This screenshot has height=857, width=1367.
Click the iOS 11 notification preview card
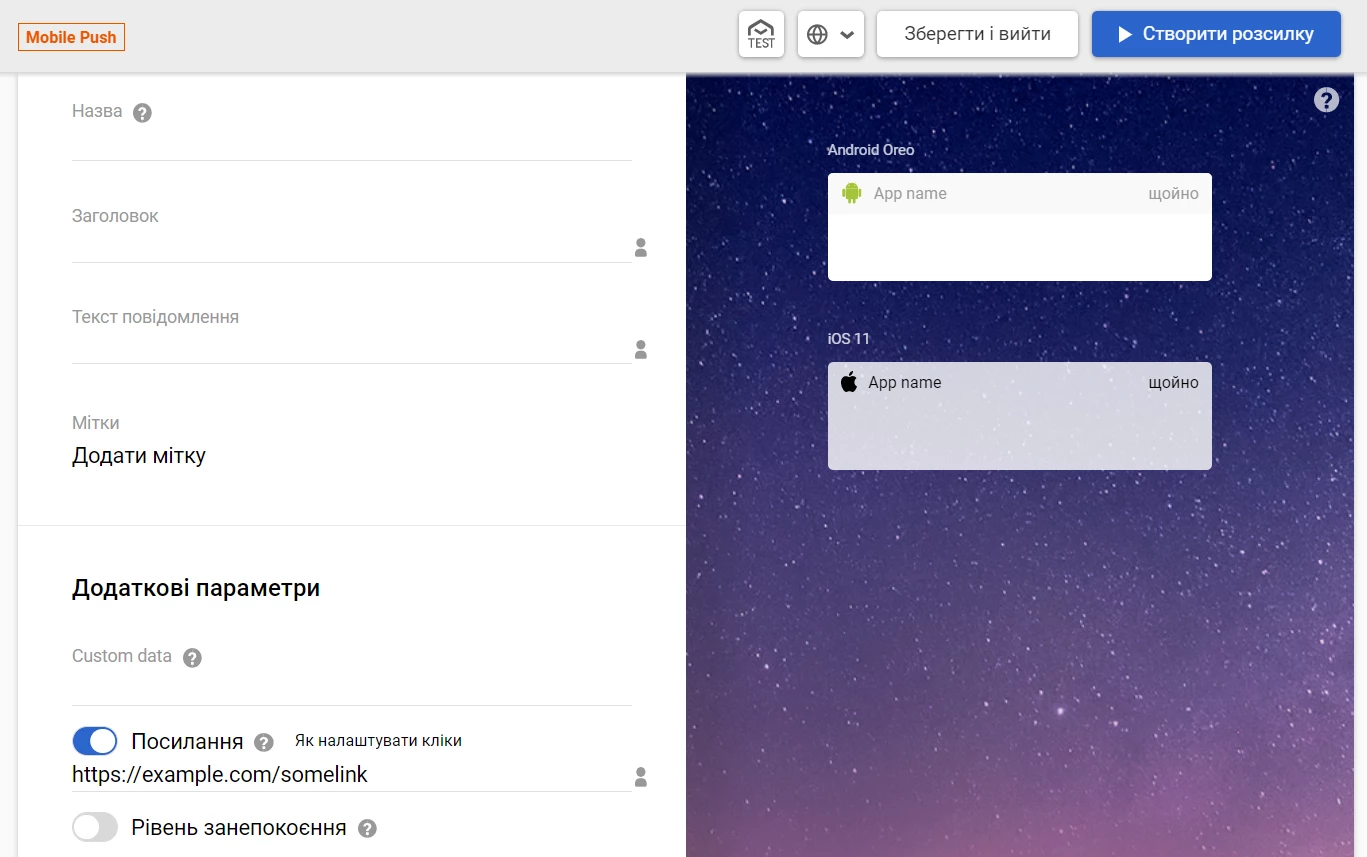point(1020,416)
